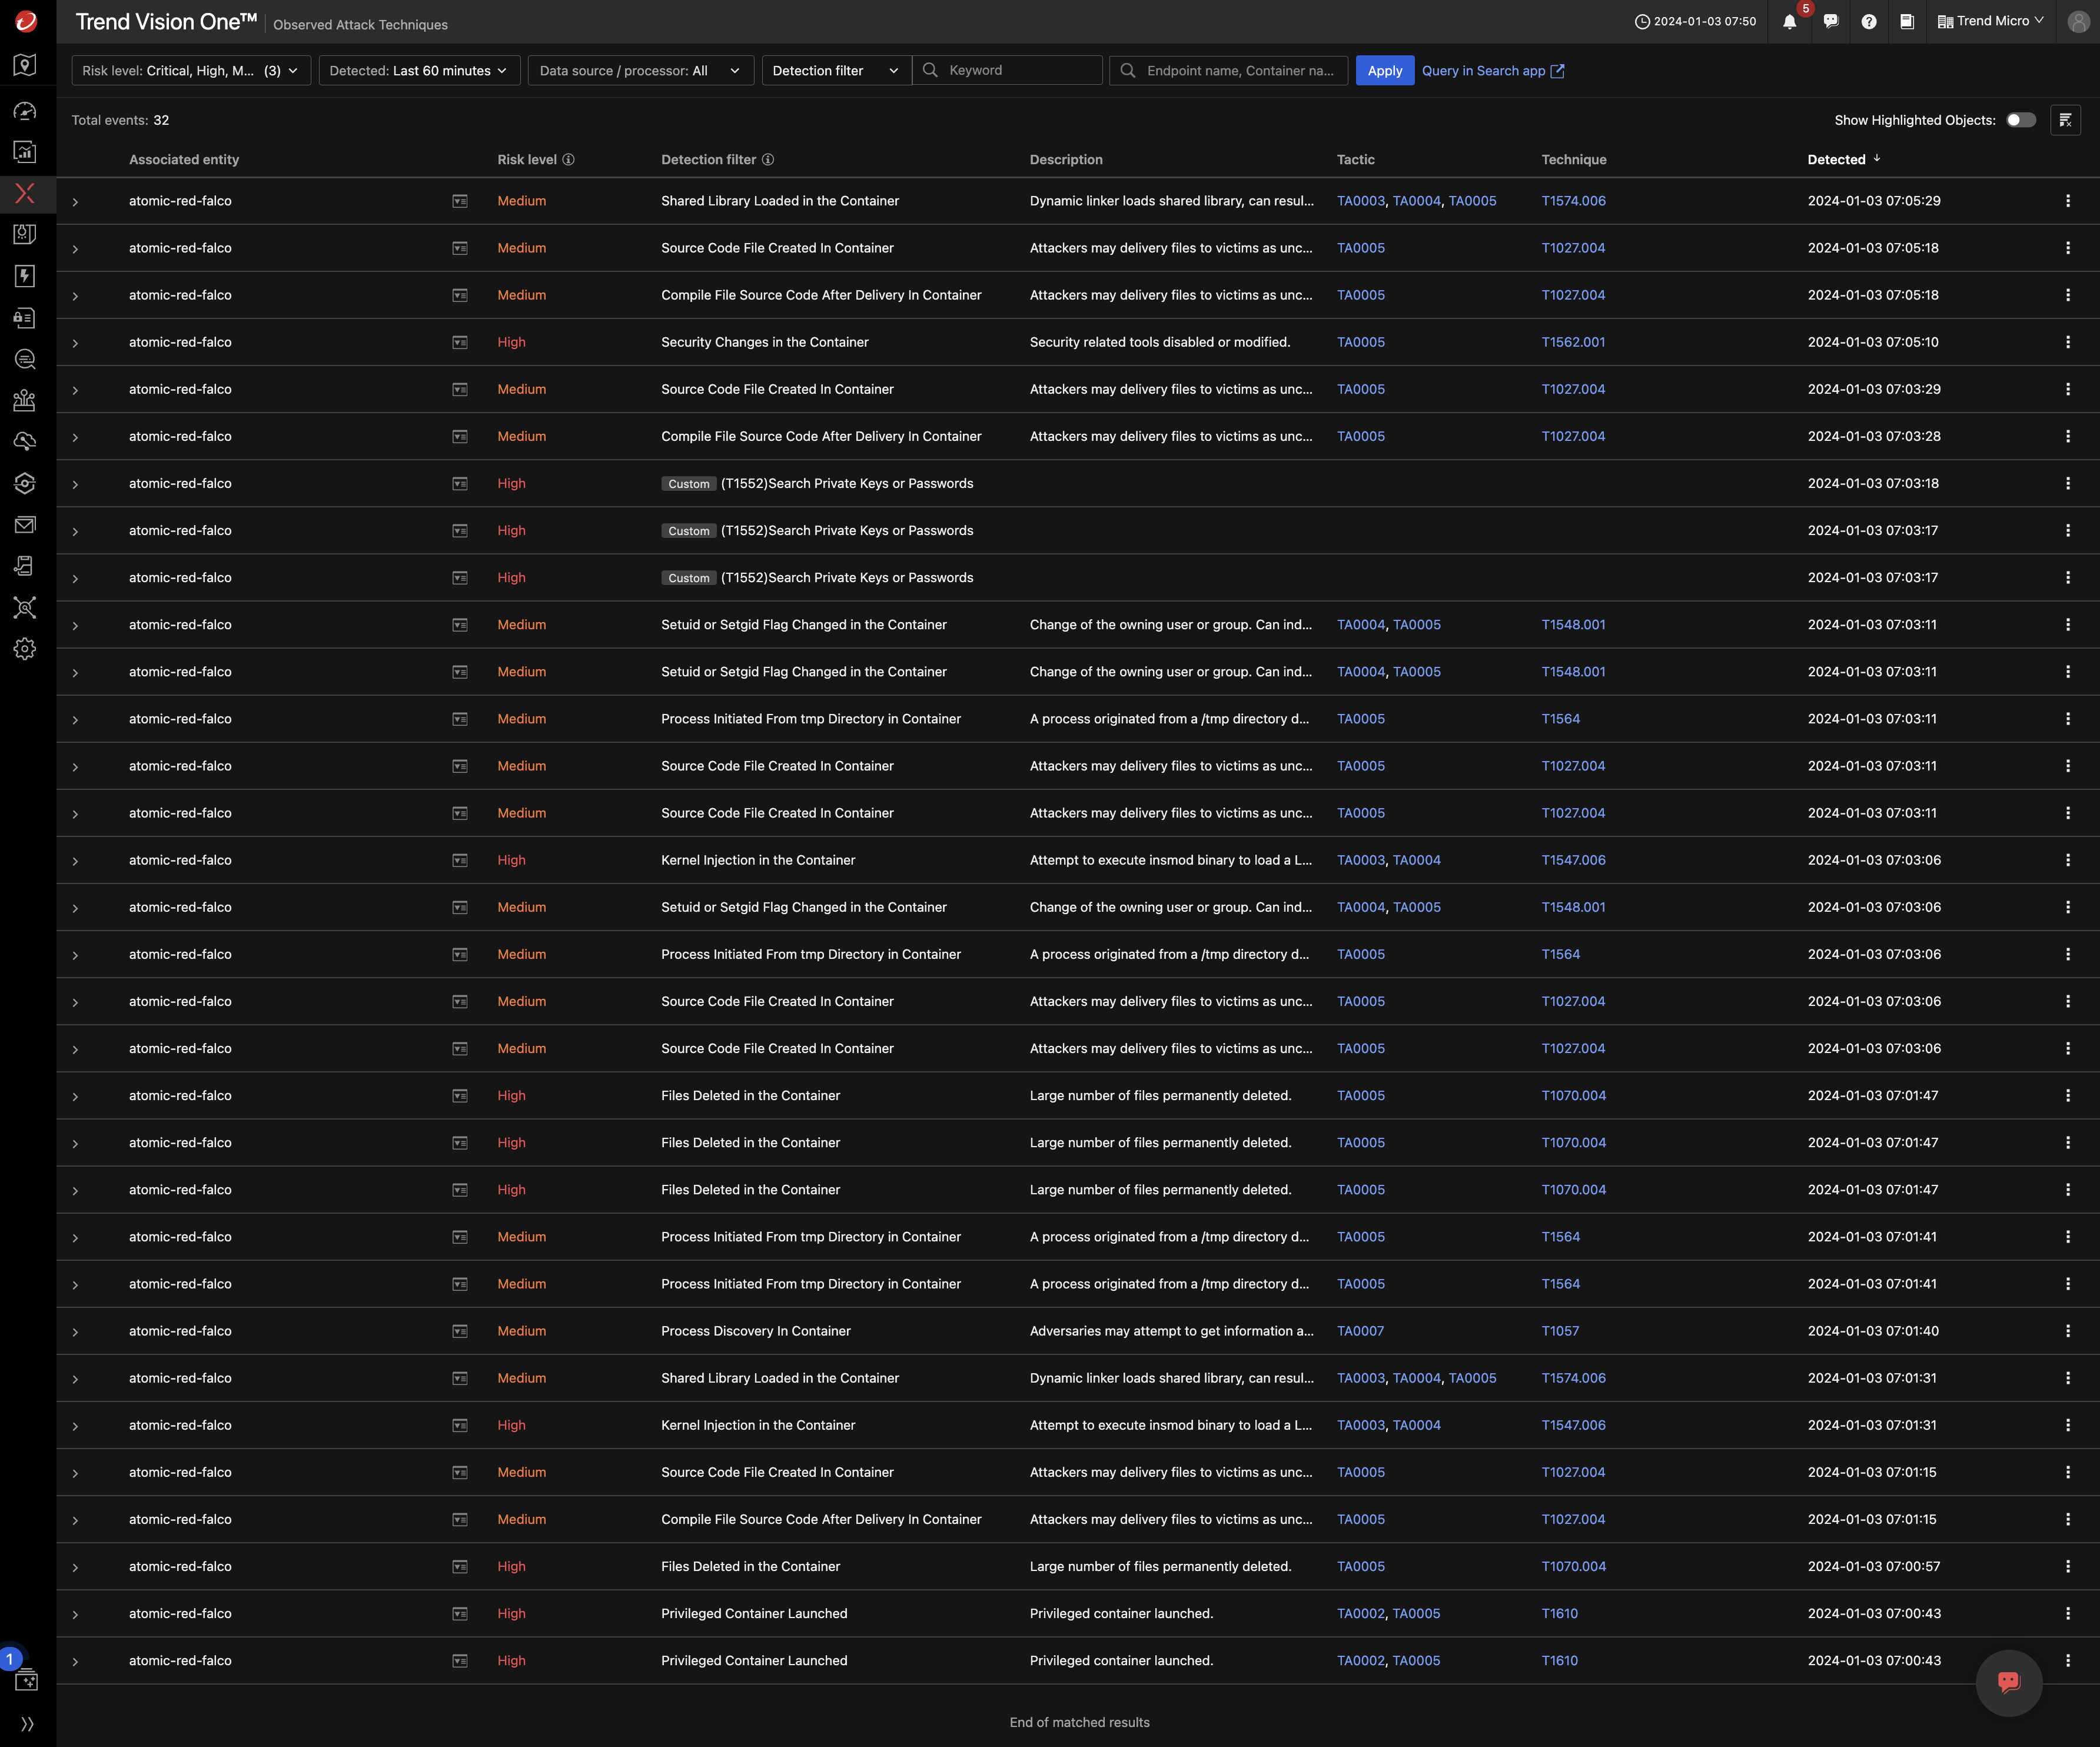Expand the Security Changes in the Container row

tap(75, 343)
